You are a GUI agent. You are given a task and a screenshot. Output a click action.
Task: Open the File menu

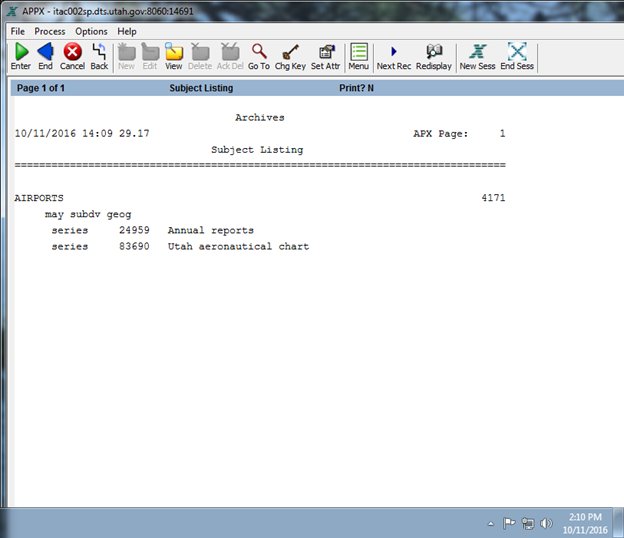[x=18, y=31]
